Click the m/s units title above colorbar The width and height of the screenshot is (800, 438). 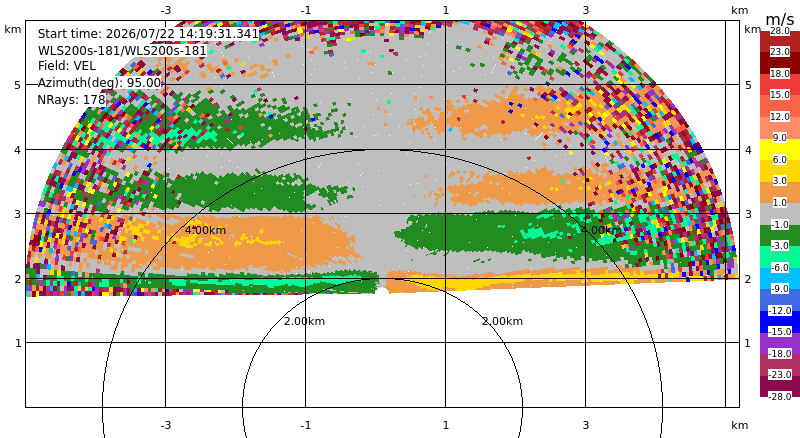tap(780, 19)
